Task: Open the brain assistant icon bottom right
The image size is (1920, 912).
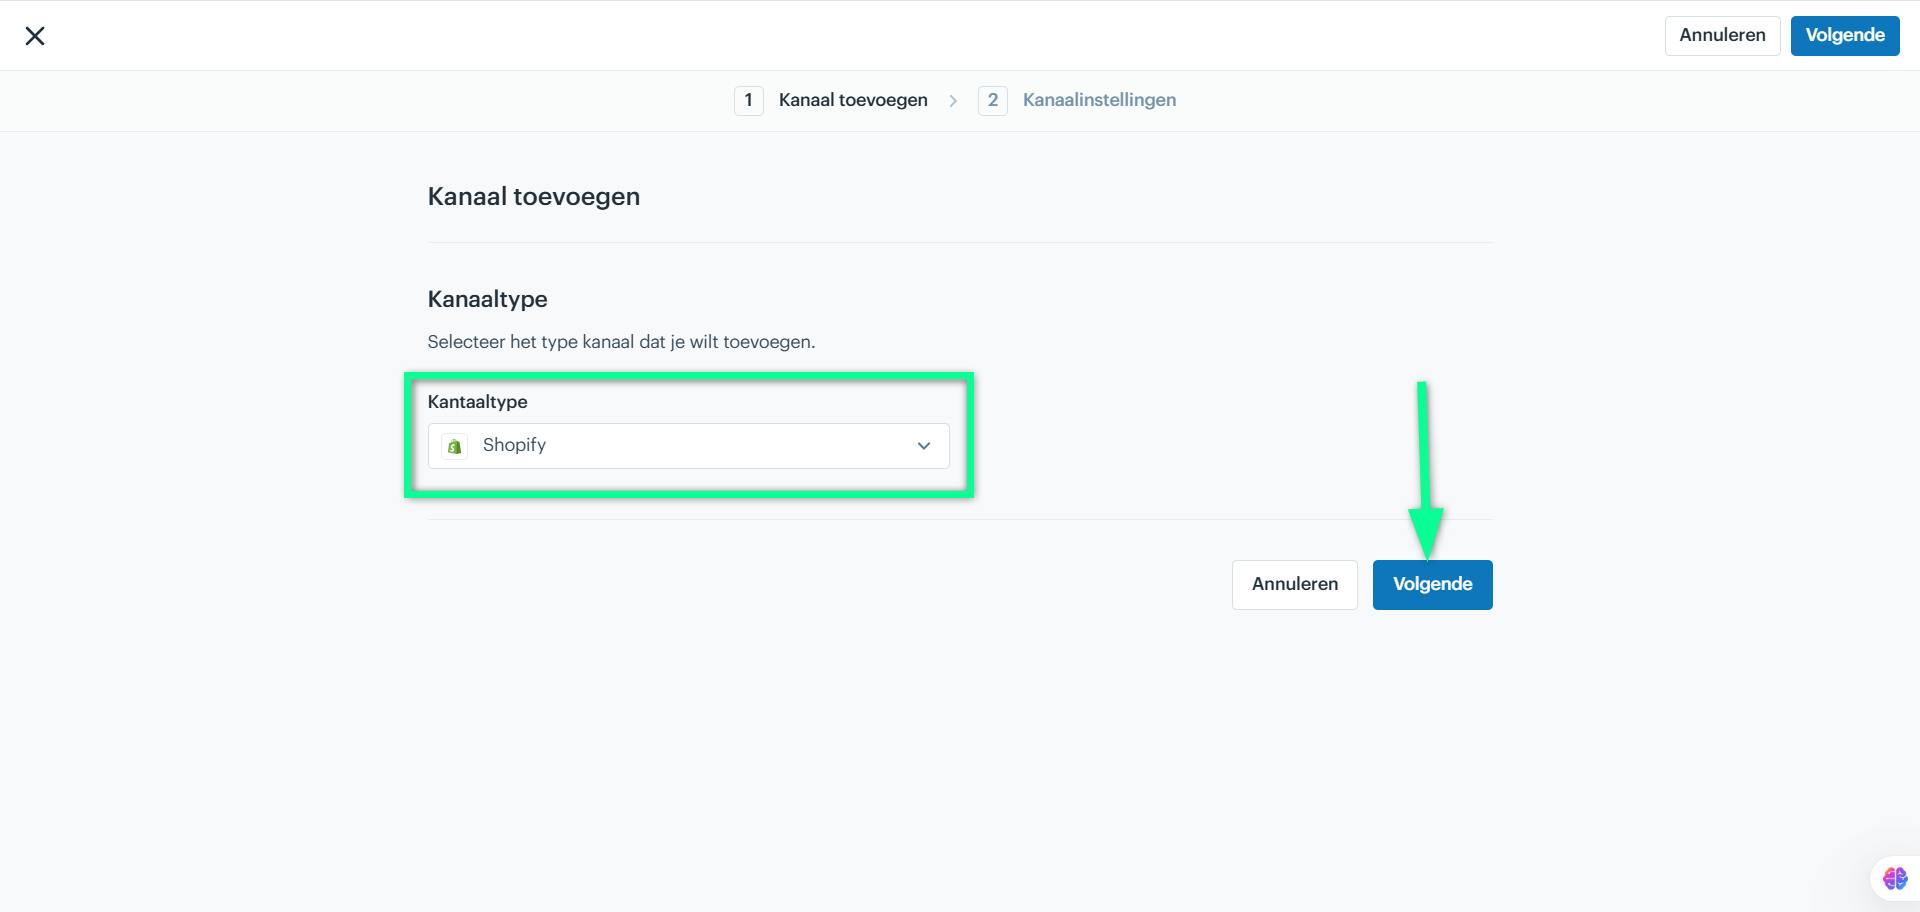Action: 1894,878
